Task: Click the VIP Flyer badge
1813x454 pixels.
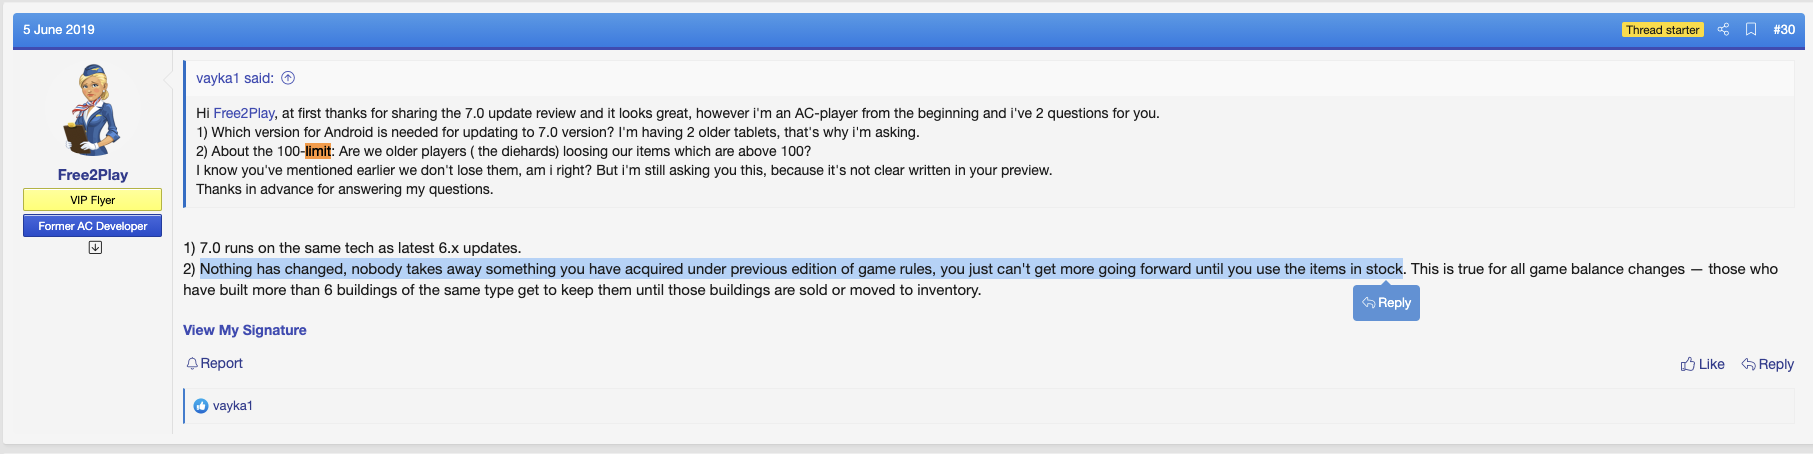Action: [93, 200]
